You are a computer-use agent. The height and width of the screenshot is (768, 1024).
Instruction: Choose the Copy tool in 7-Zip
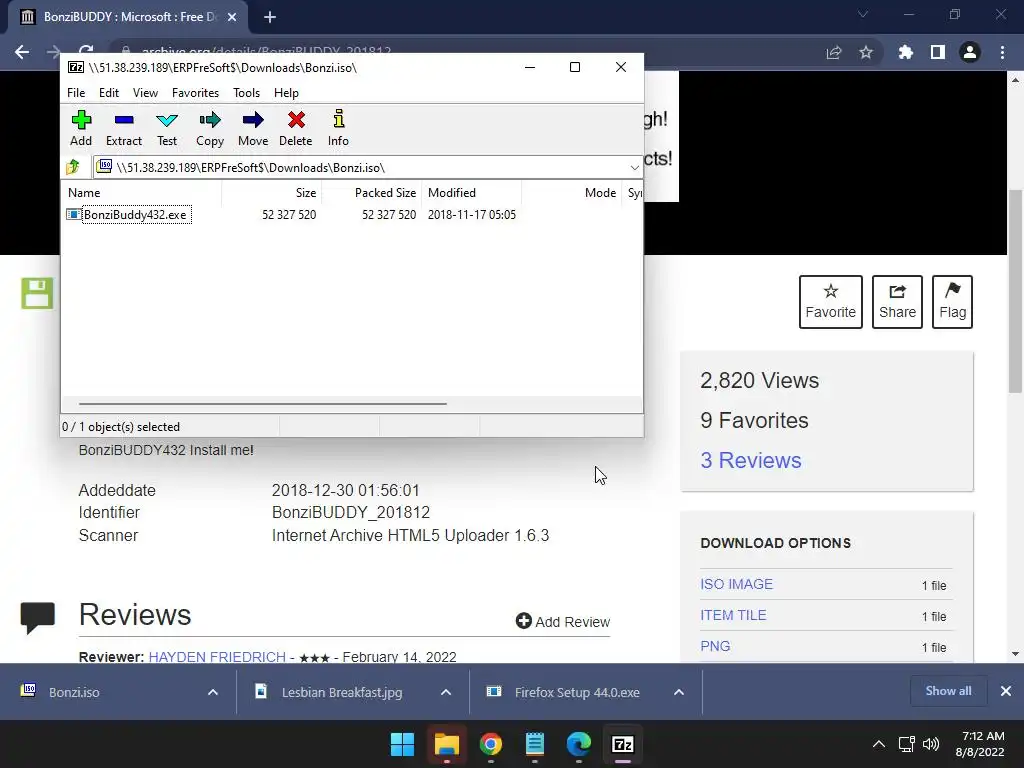point(210,129)
